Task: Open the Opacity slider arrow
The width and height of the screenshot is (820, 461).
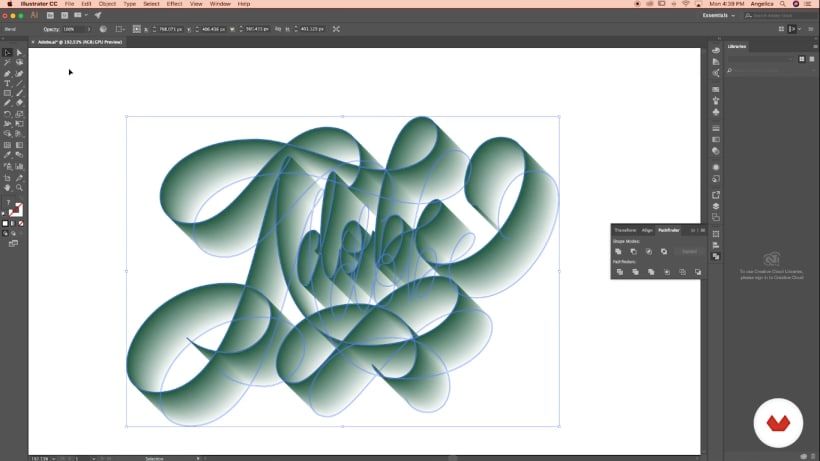Action: (89, 29)
